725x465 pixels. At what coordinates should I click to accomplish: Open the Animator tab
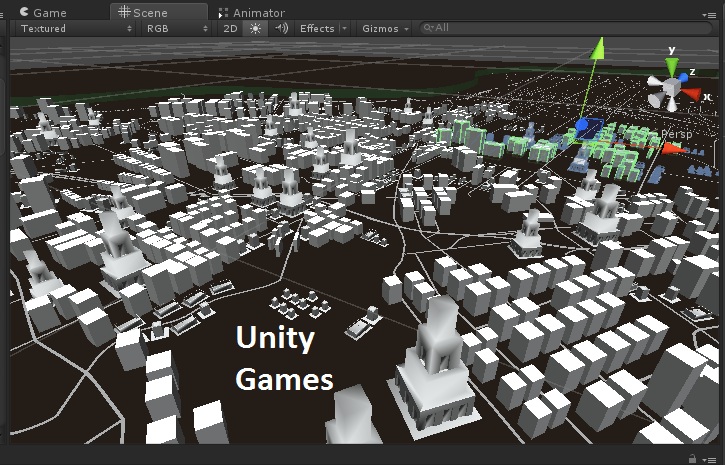click(252, 12)
